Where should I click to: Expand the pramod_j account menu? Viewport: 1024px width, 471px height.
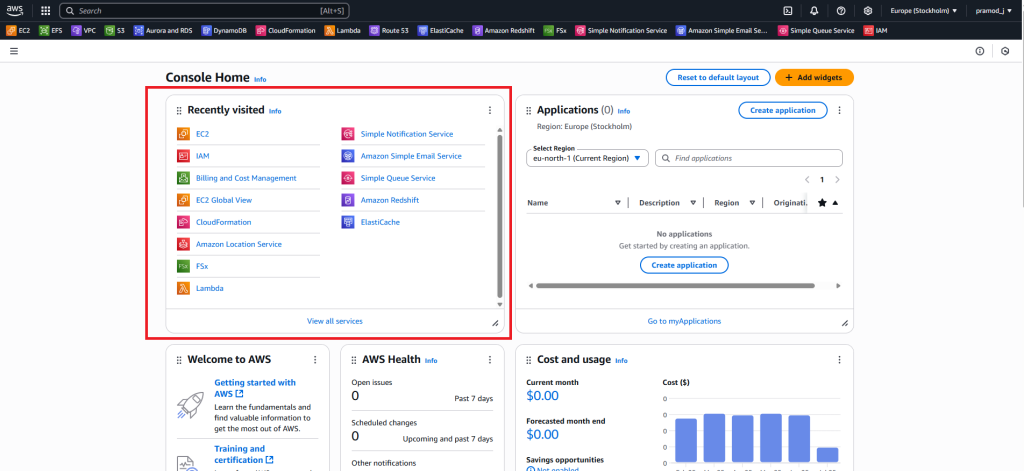(x=995, y=10)
